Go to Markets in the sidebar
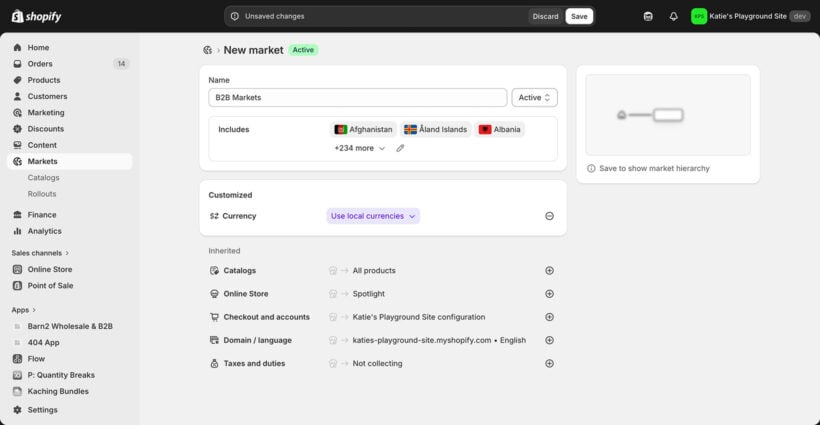The image size is (820, 425). point(70,162)
